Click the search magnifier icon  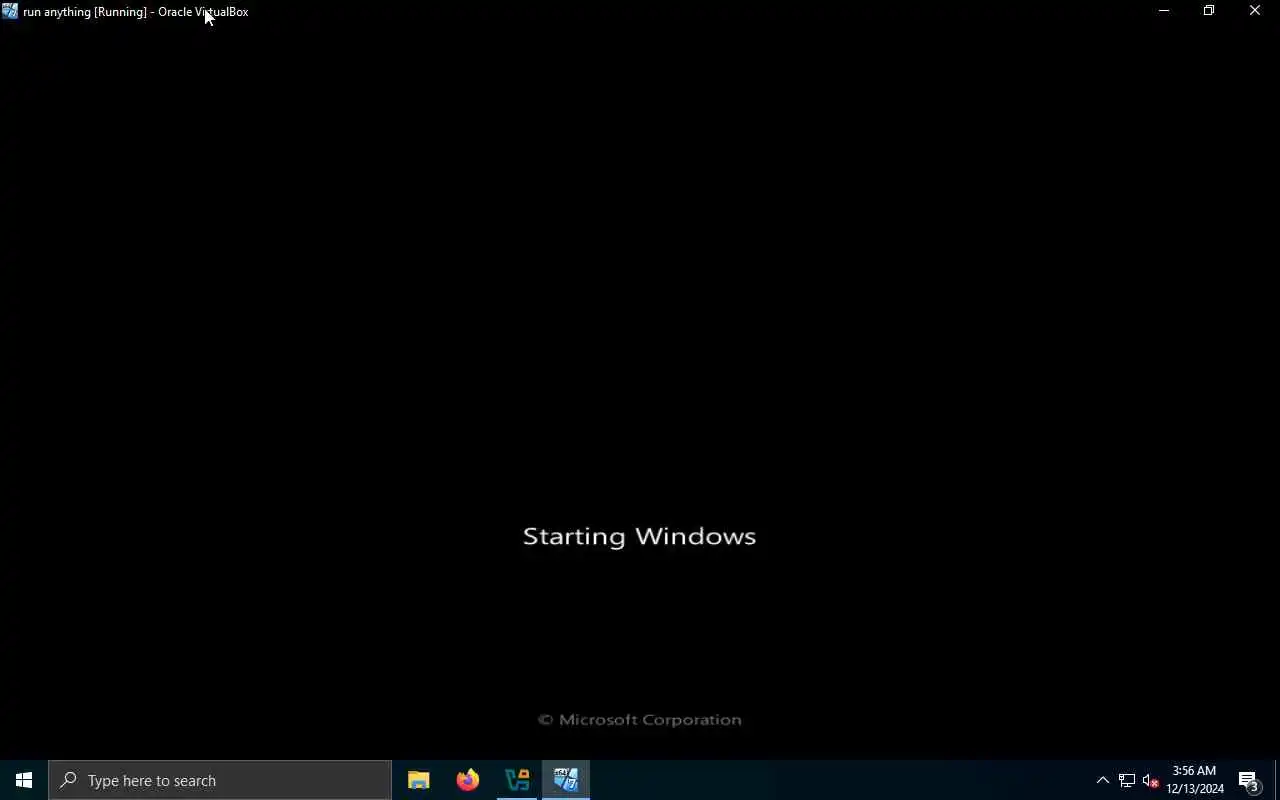(68, 780)
